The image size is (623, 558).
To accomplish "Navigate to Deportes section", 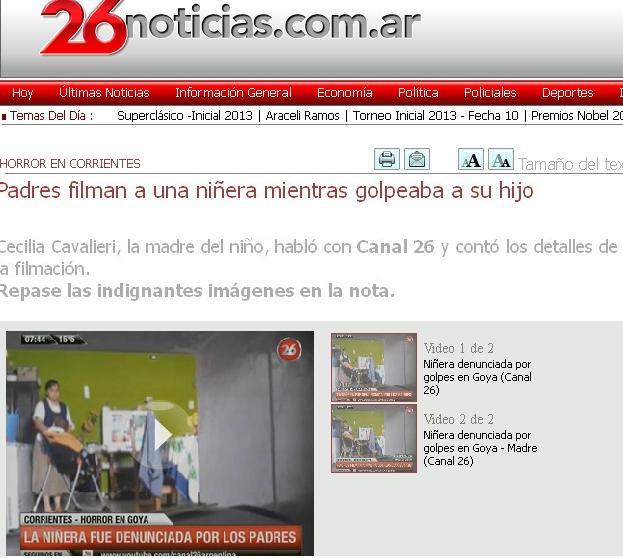I will tap(567, 93).
